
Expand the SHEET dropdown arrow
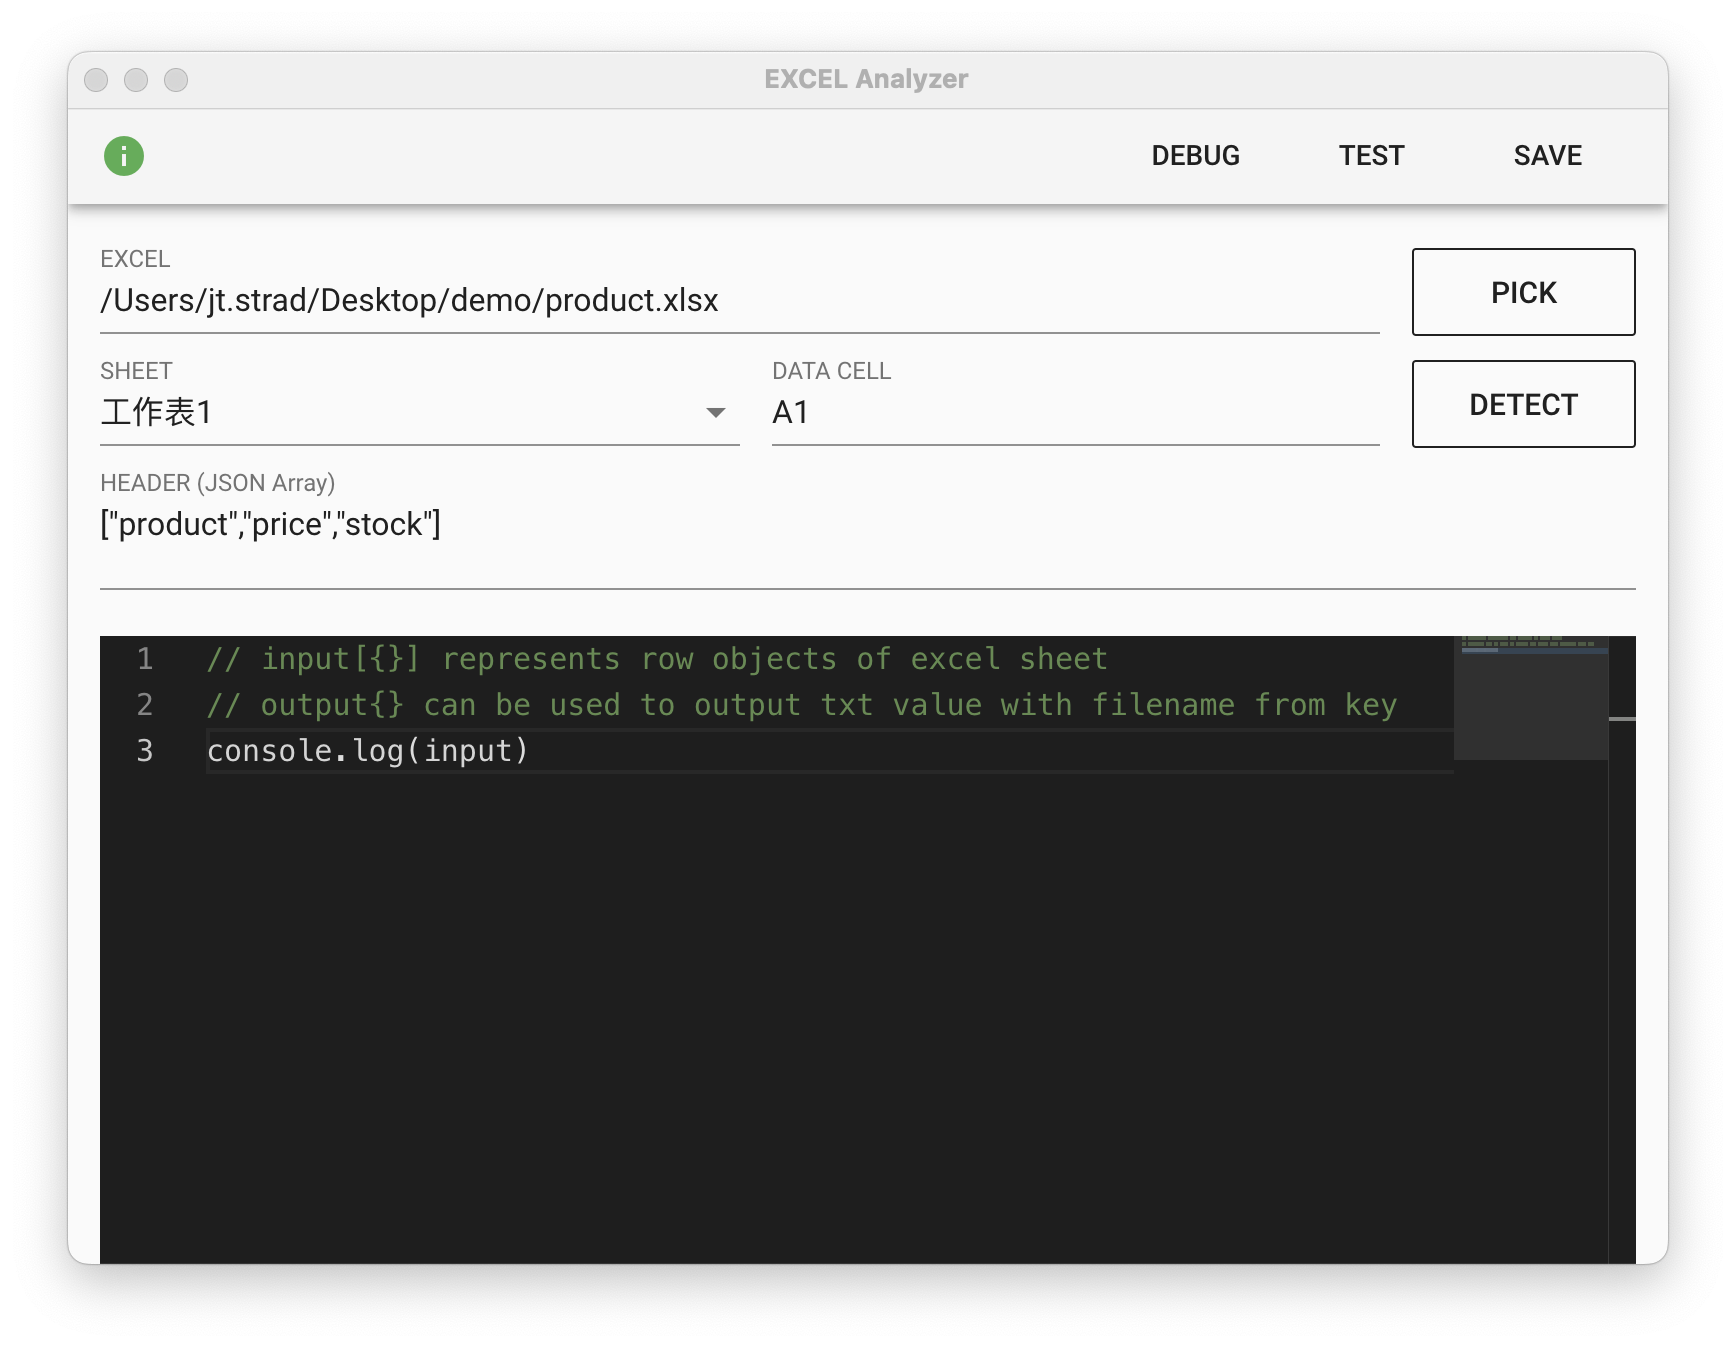tap(715, 413)
